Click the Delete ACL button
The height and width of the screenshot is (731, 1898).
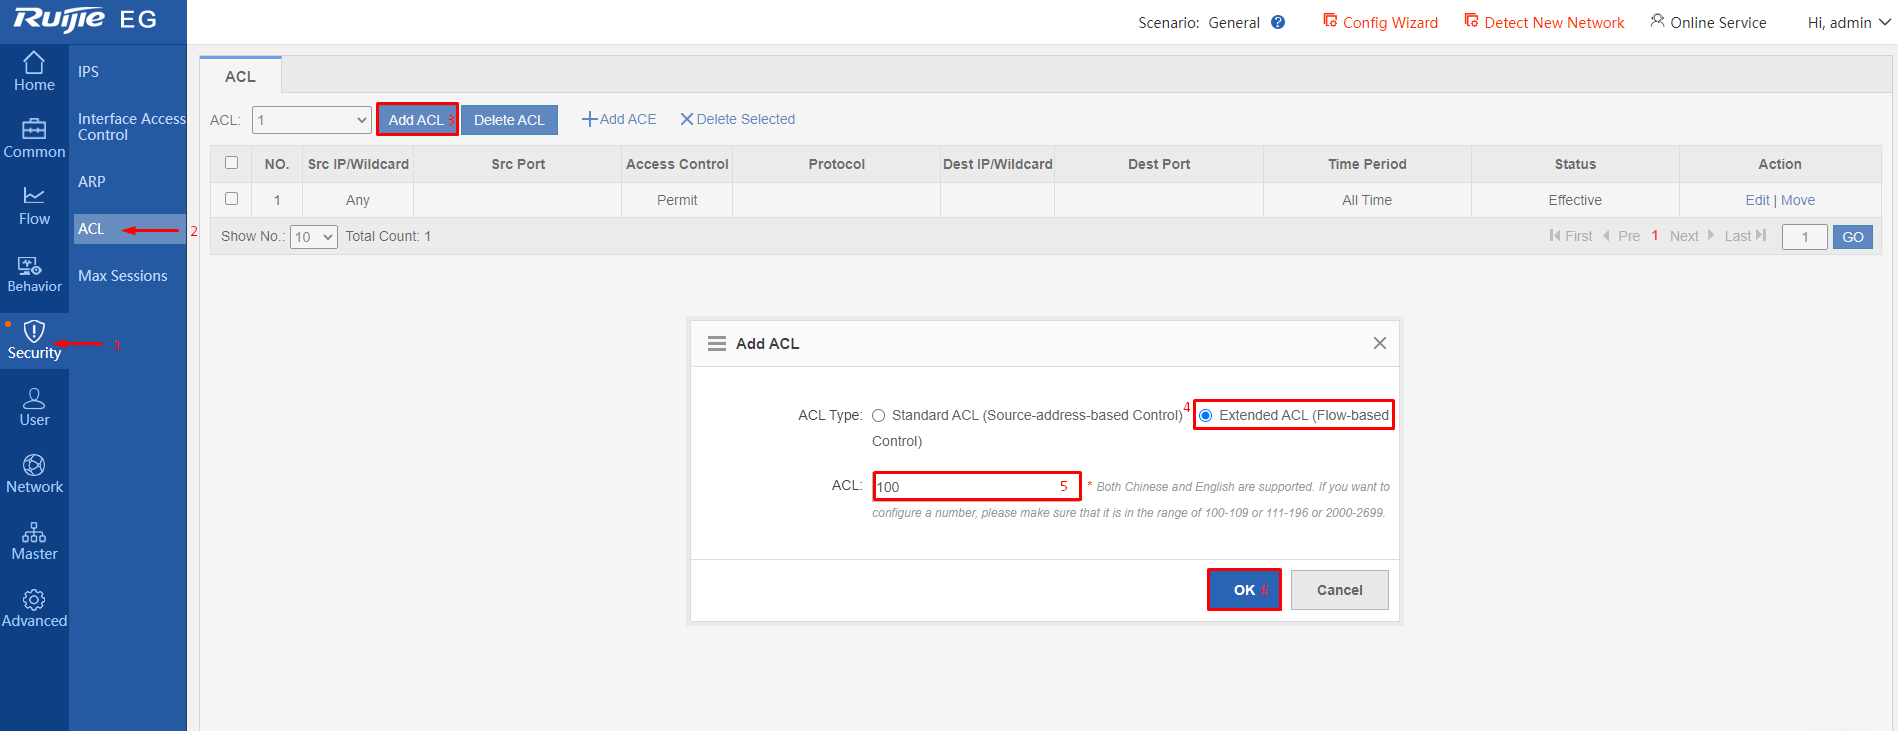click(x=509, y=120)
